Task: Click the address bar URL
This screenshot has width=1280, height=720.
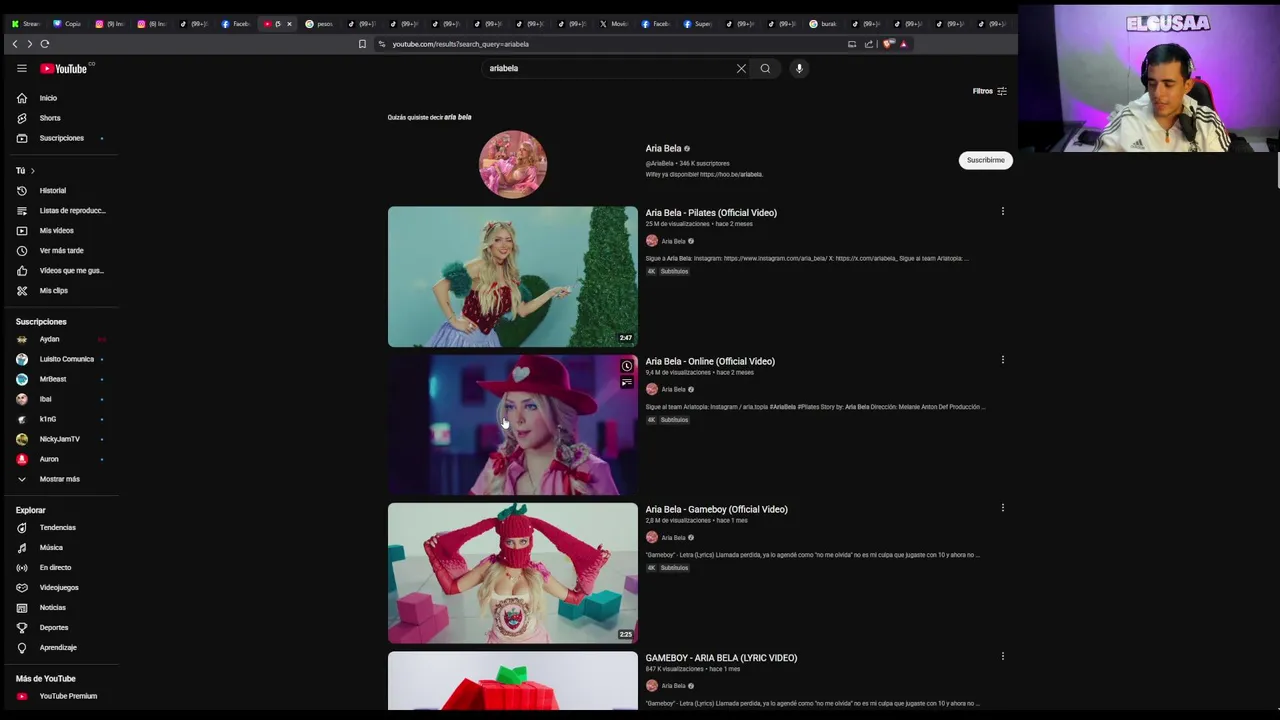Action: pyautogui.click(x=461, y=44)
